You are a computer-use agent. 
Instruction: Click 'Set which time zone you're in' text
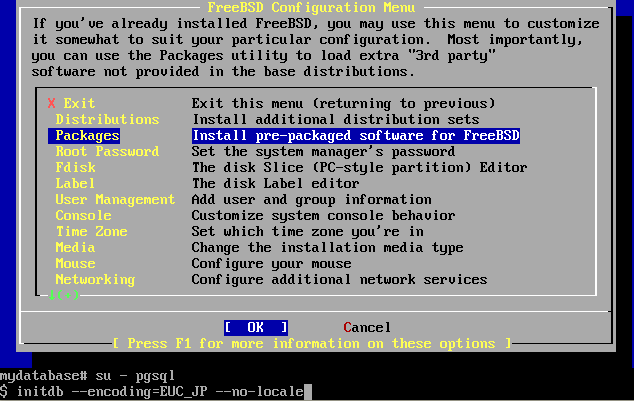tap(308, 232)
